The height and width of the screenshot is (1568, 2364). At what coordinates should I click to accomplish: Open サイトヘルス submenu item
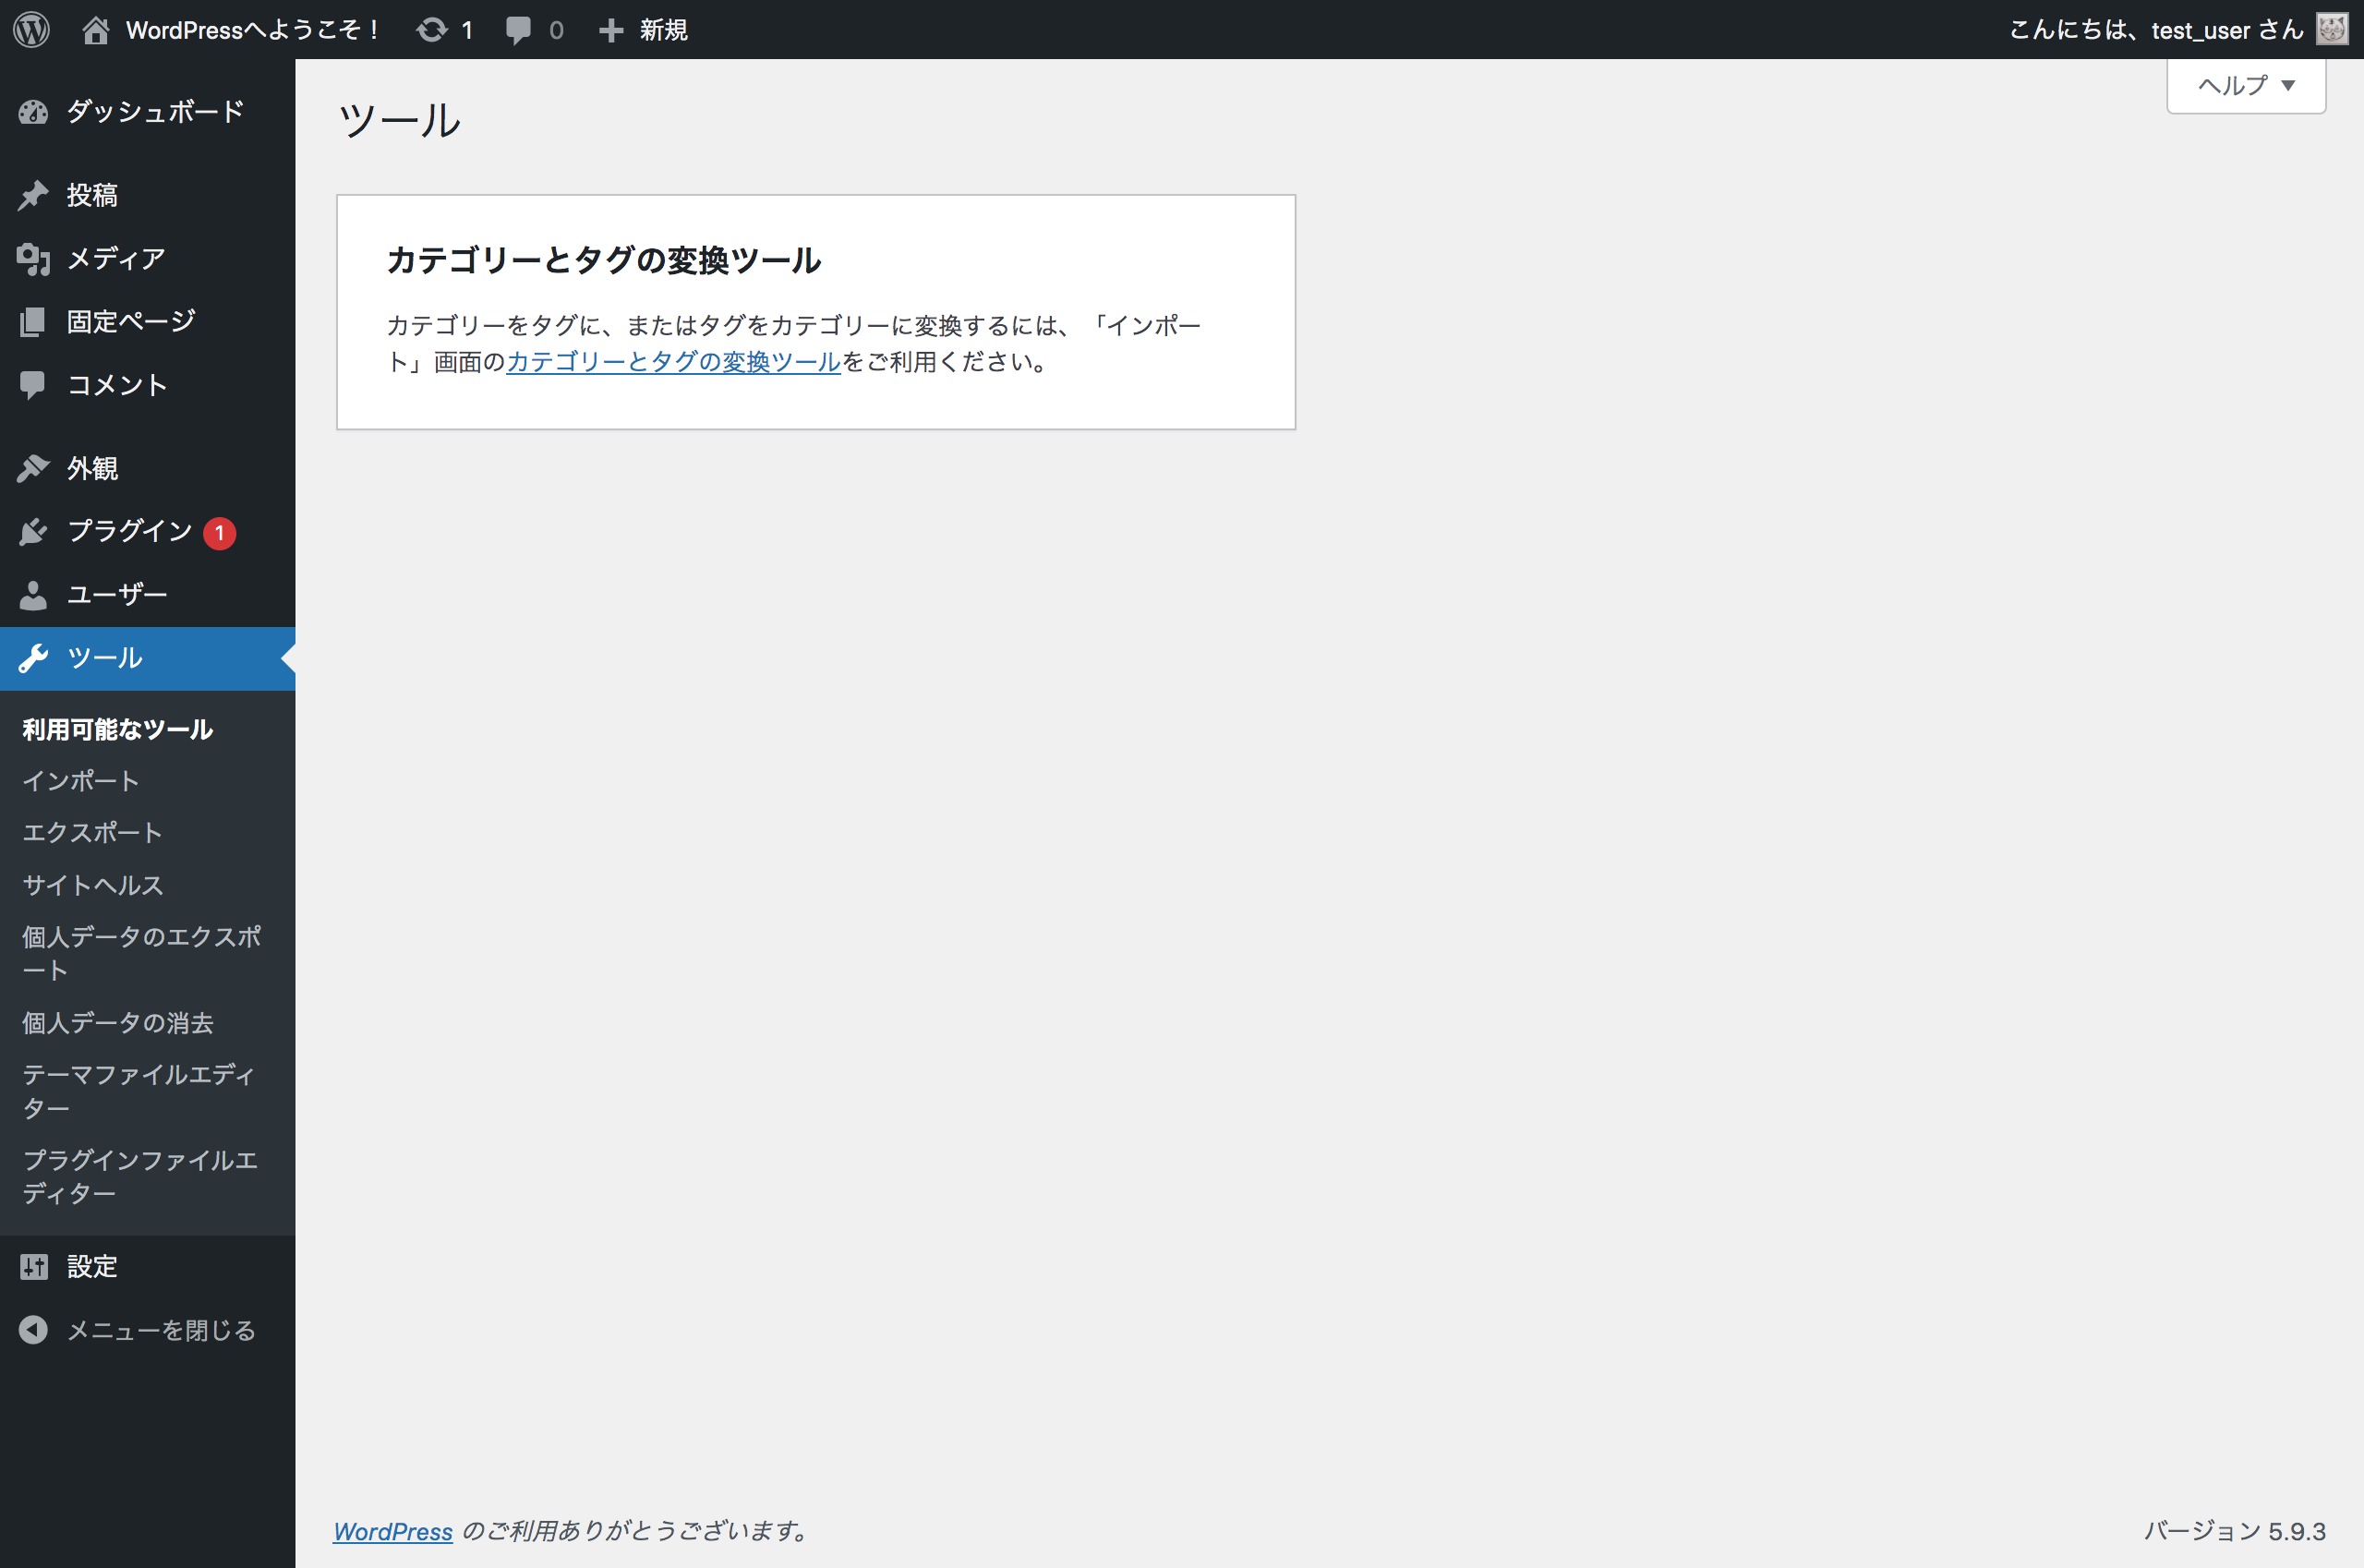point(93,885)
